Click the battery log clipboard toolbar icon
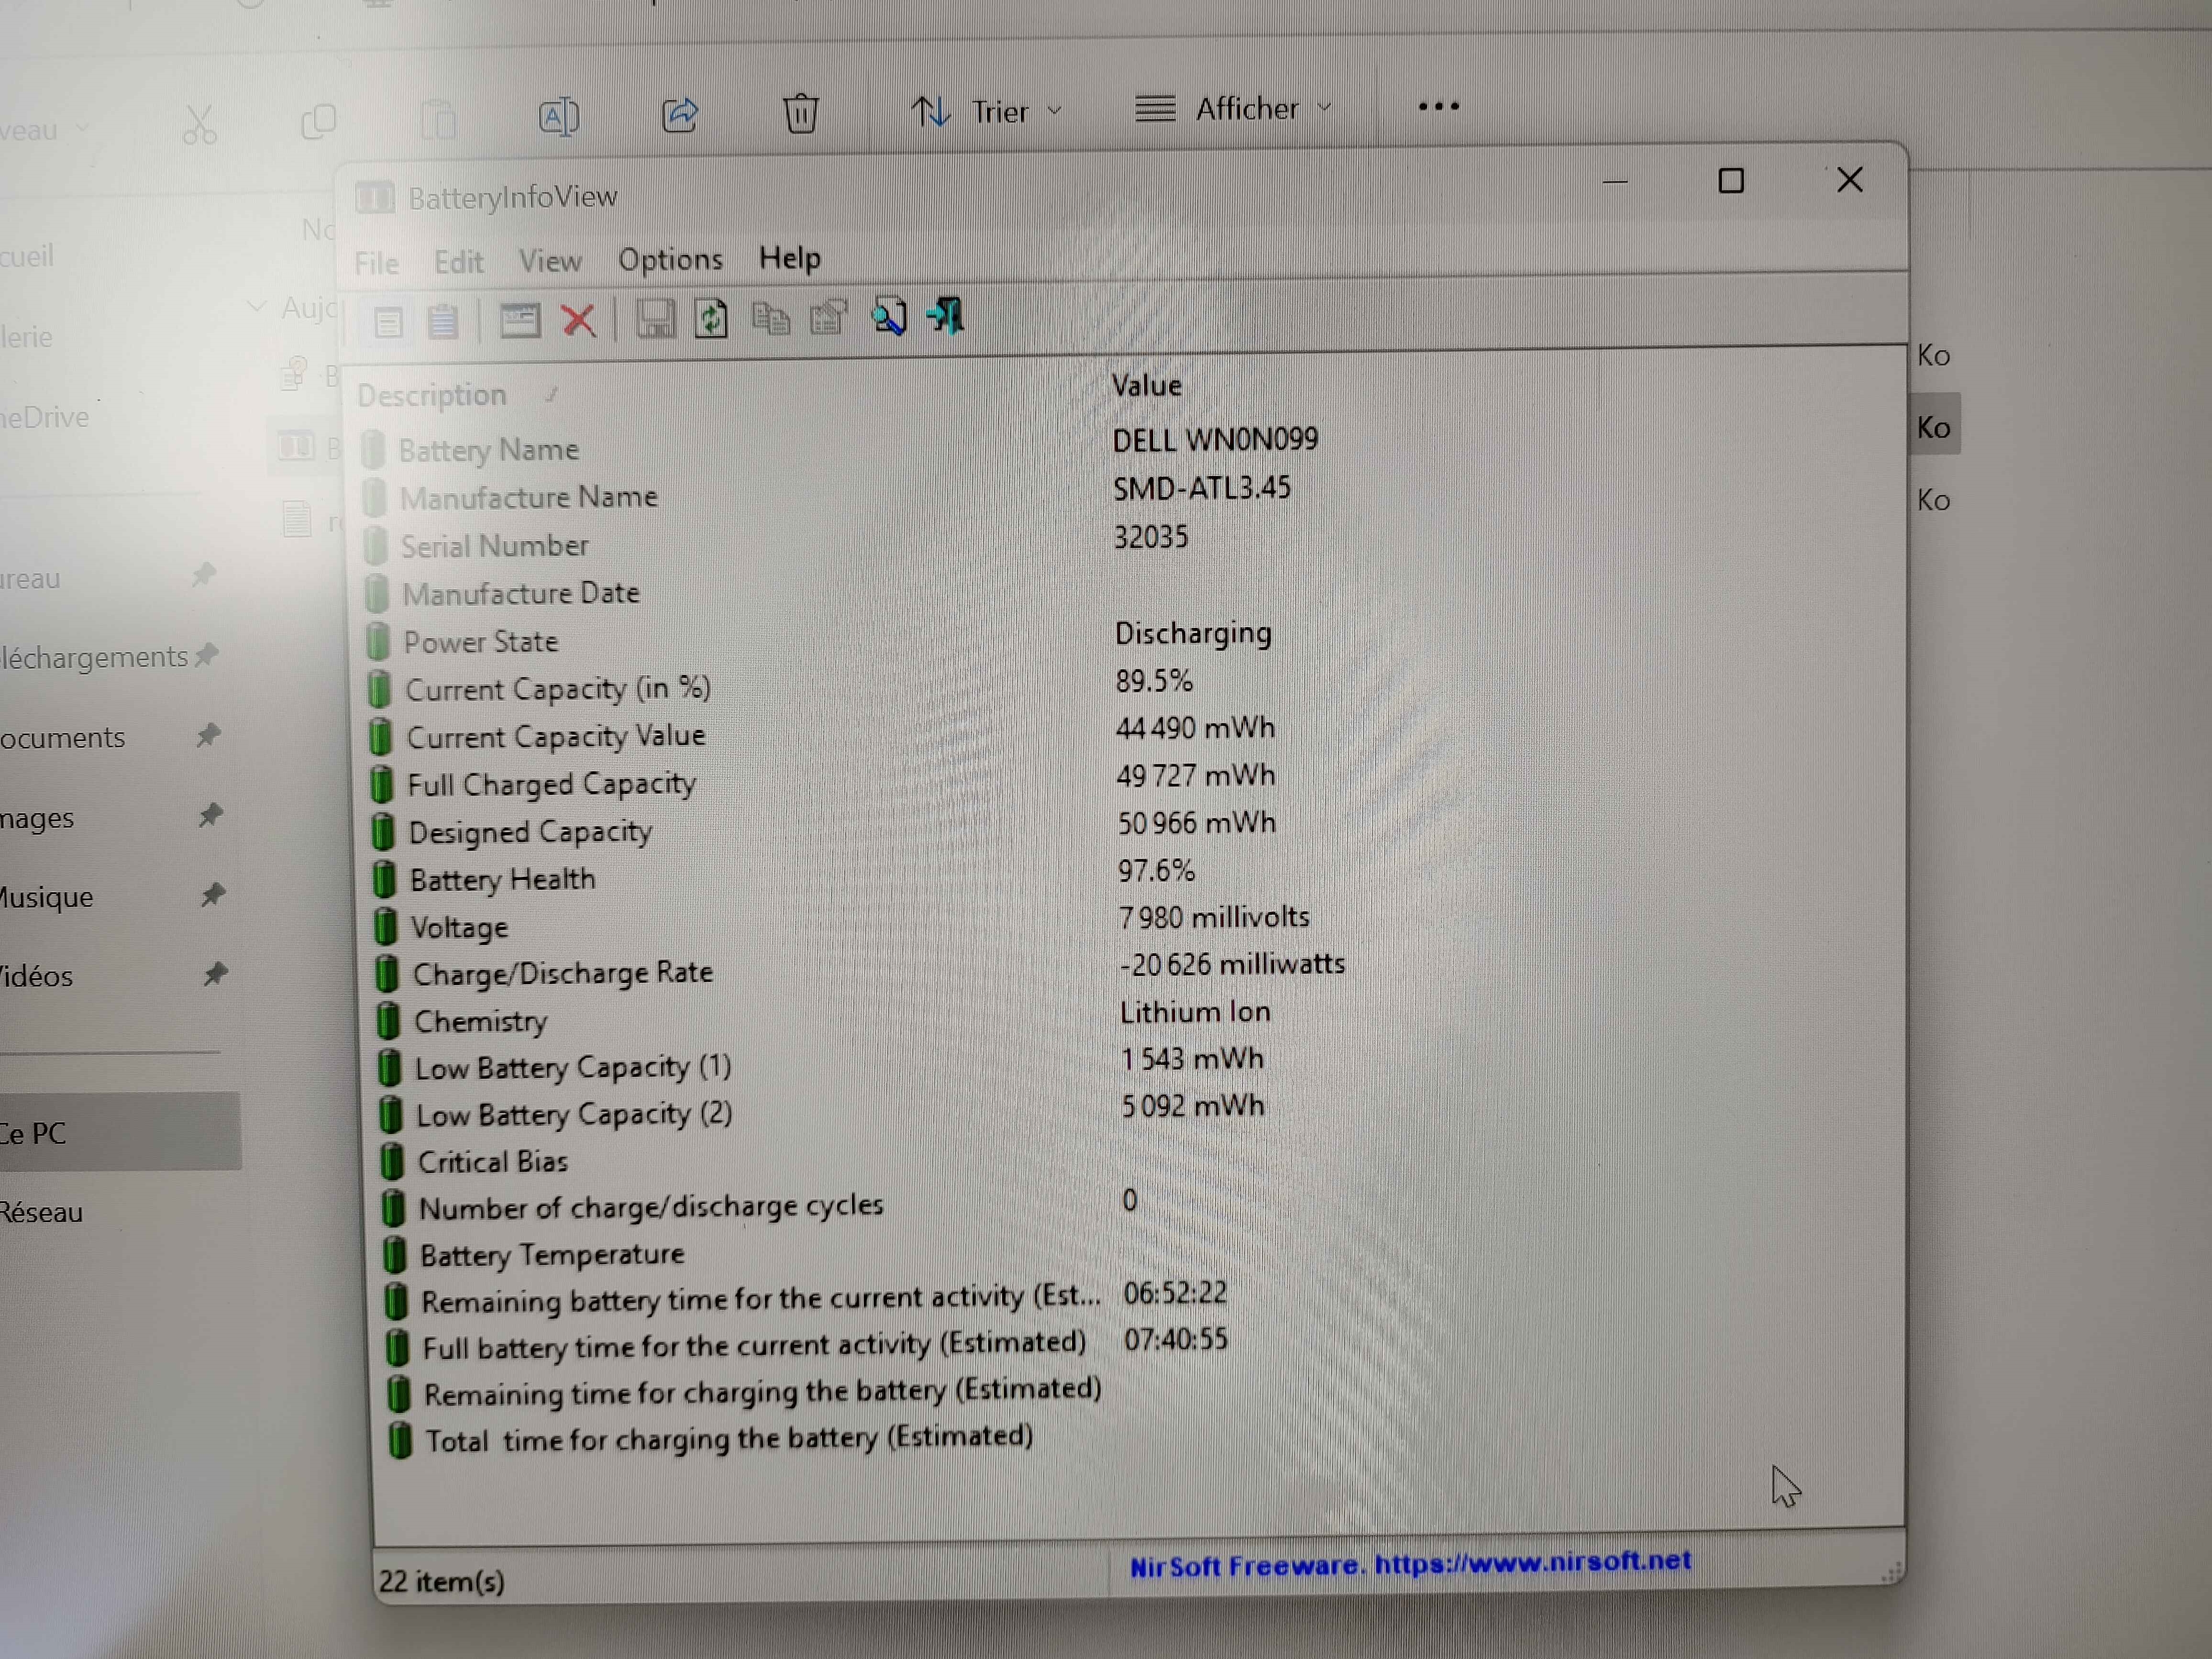Image resolution: width=2212 pixels, height=1659 pixels. point(442,321)
